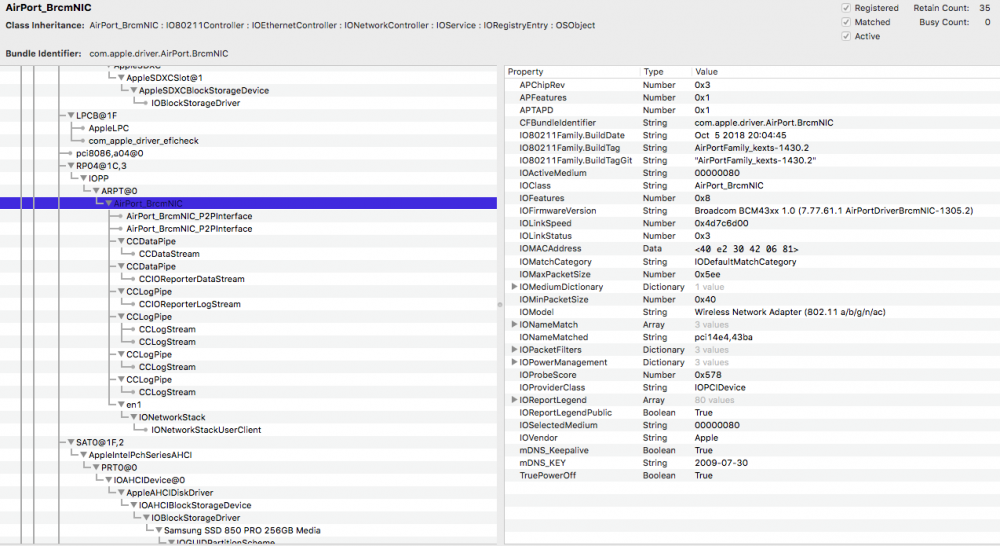
Task: Select the pci8086,a04@0 entry
Action: (110, 153)
